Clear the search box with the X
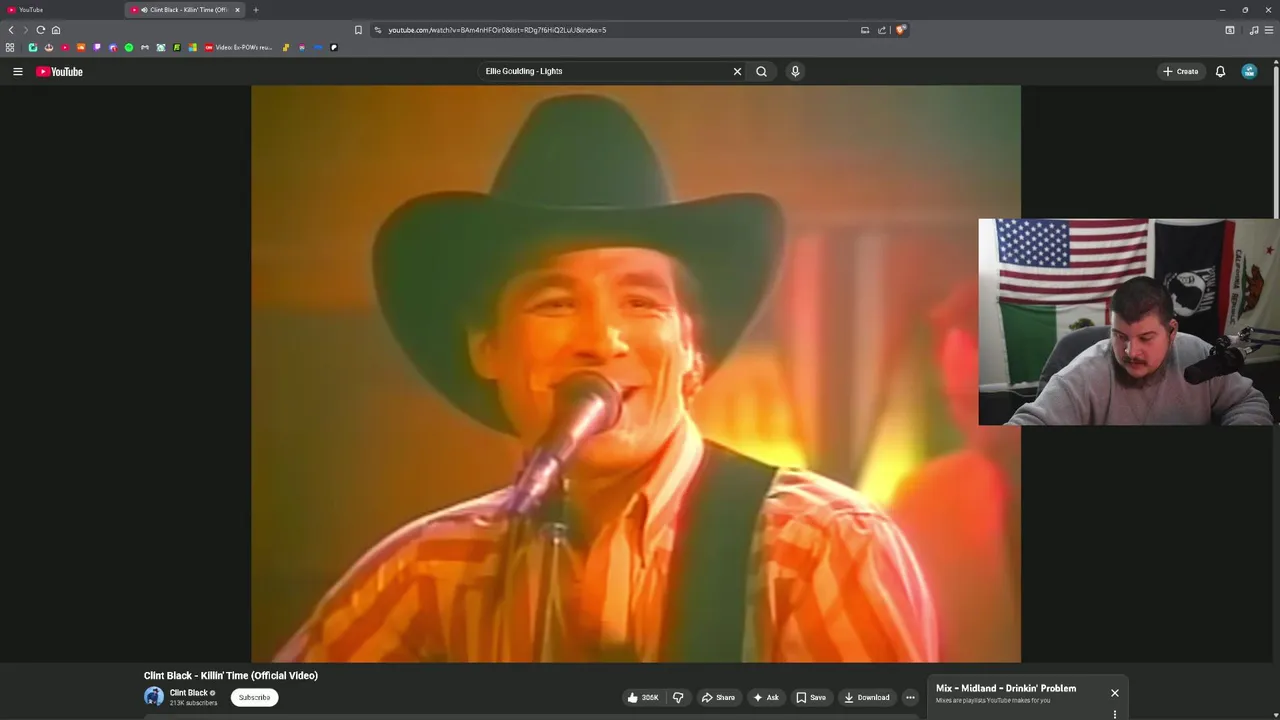This screenshot has height=720, width=1280. click(737, 71)
